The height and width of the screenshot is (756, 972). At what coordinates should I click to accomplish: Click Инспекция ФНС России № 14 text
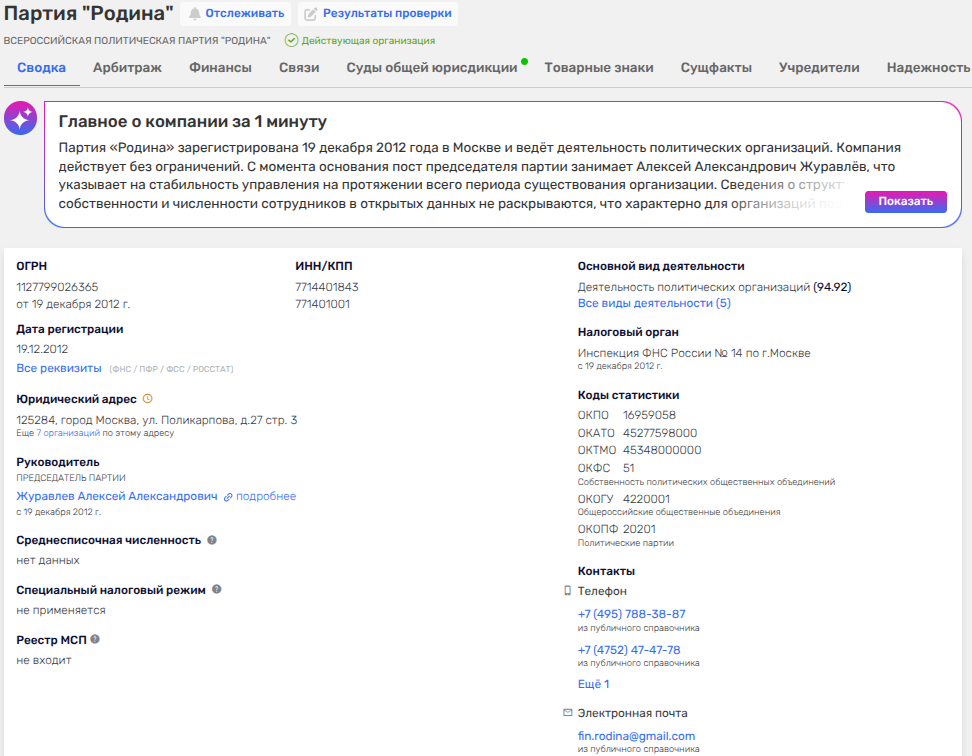(694, 353)
